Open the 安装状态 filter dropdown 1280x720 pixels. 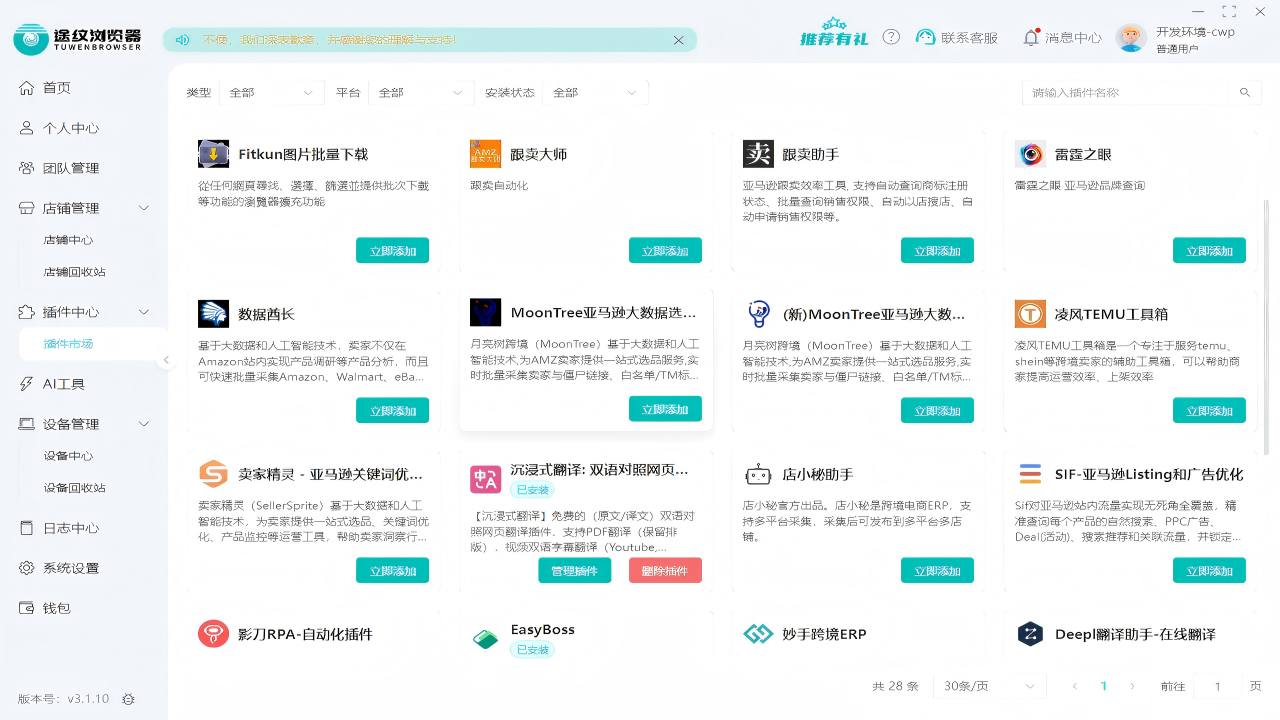click(x=594, y=91)
